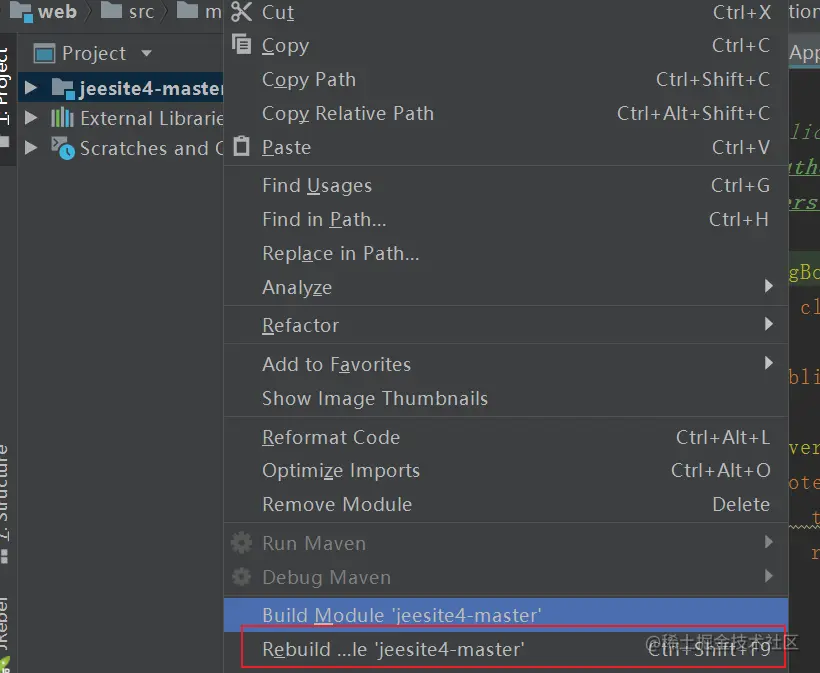The width and height of the screenshot is (820, 673).
Task: Open the Debug Maven submenu arrow
Action: [768, 576]
